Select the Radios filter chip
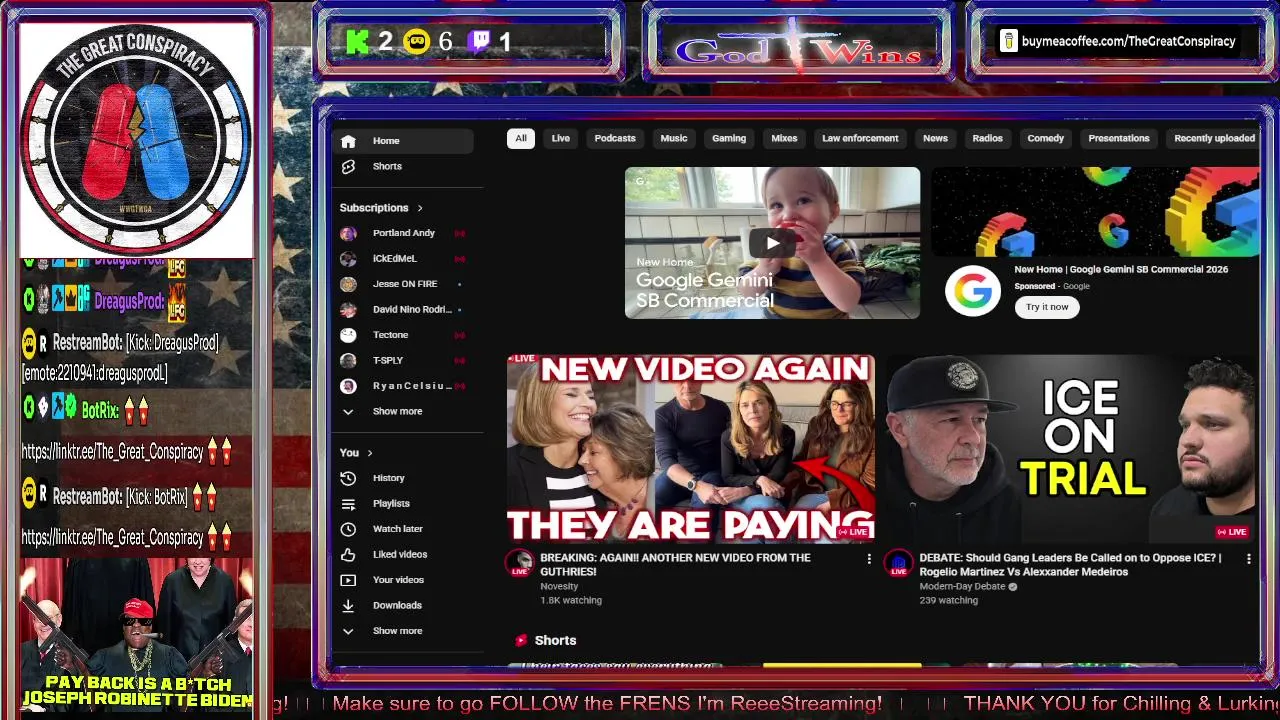The image size is (1280, 720). click(987, 138)
